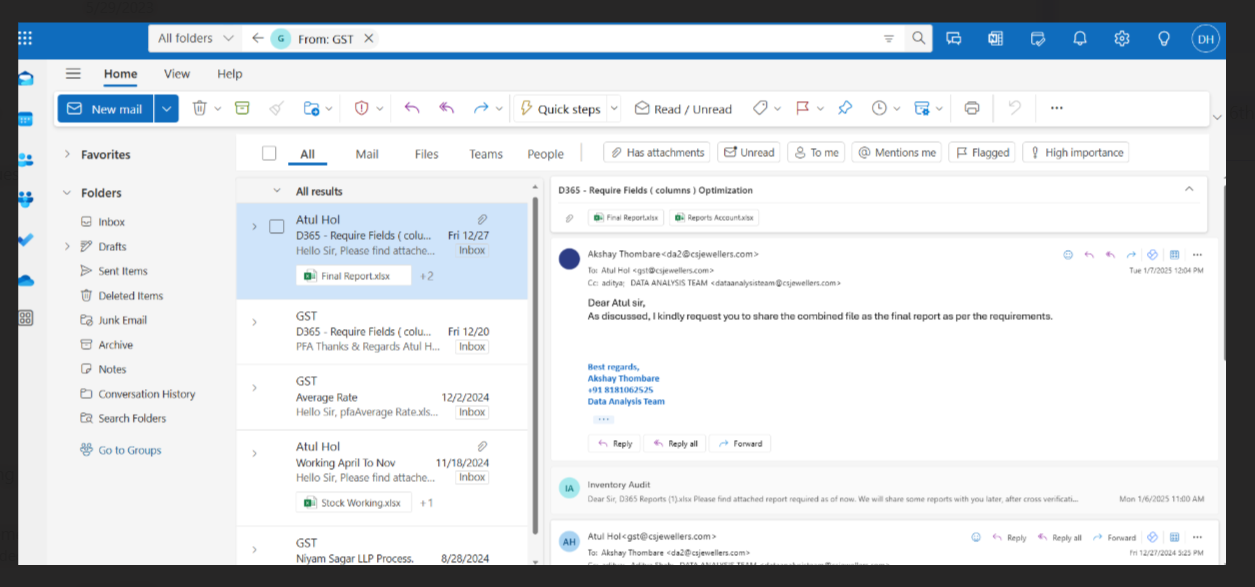The image size is (1255, 587).
Task: Open the All folders search scope dropdown
Action: (197, 38)
